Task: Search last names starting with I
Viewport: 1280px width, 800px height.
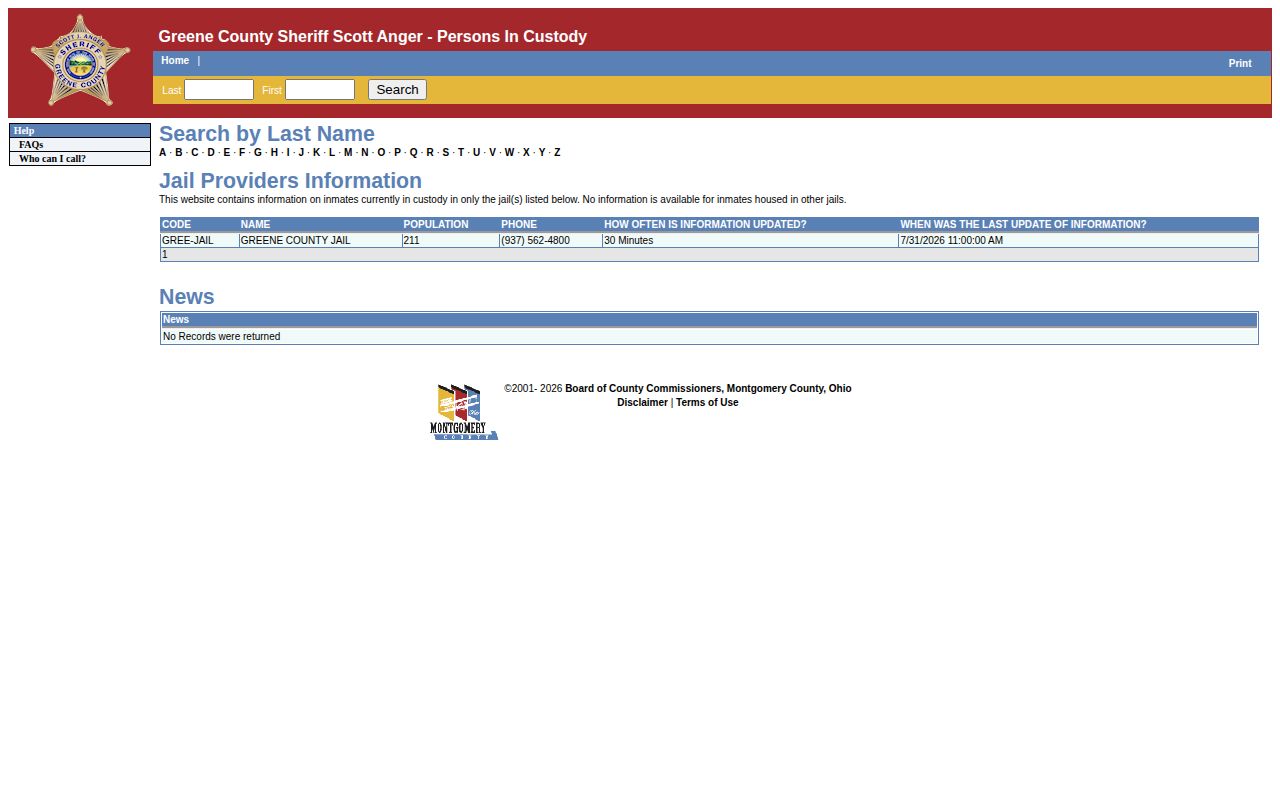Action: (288, 153)
